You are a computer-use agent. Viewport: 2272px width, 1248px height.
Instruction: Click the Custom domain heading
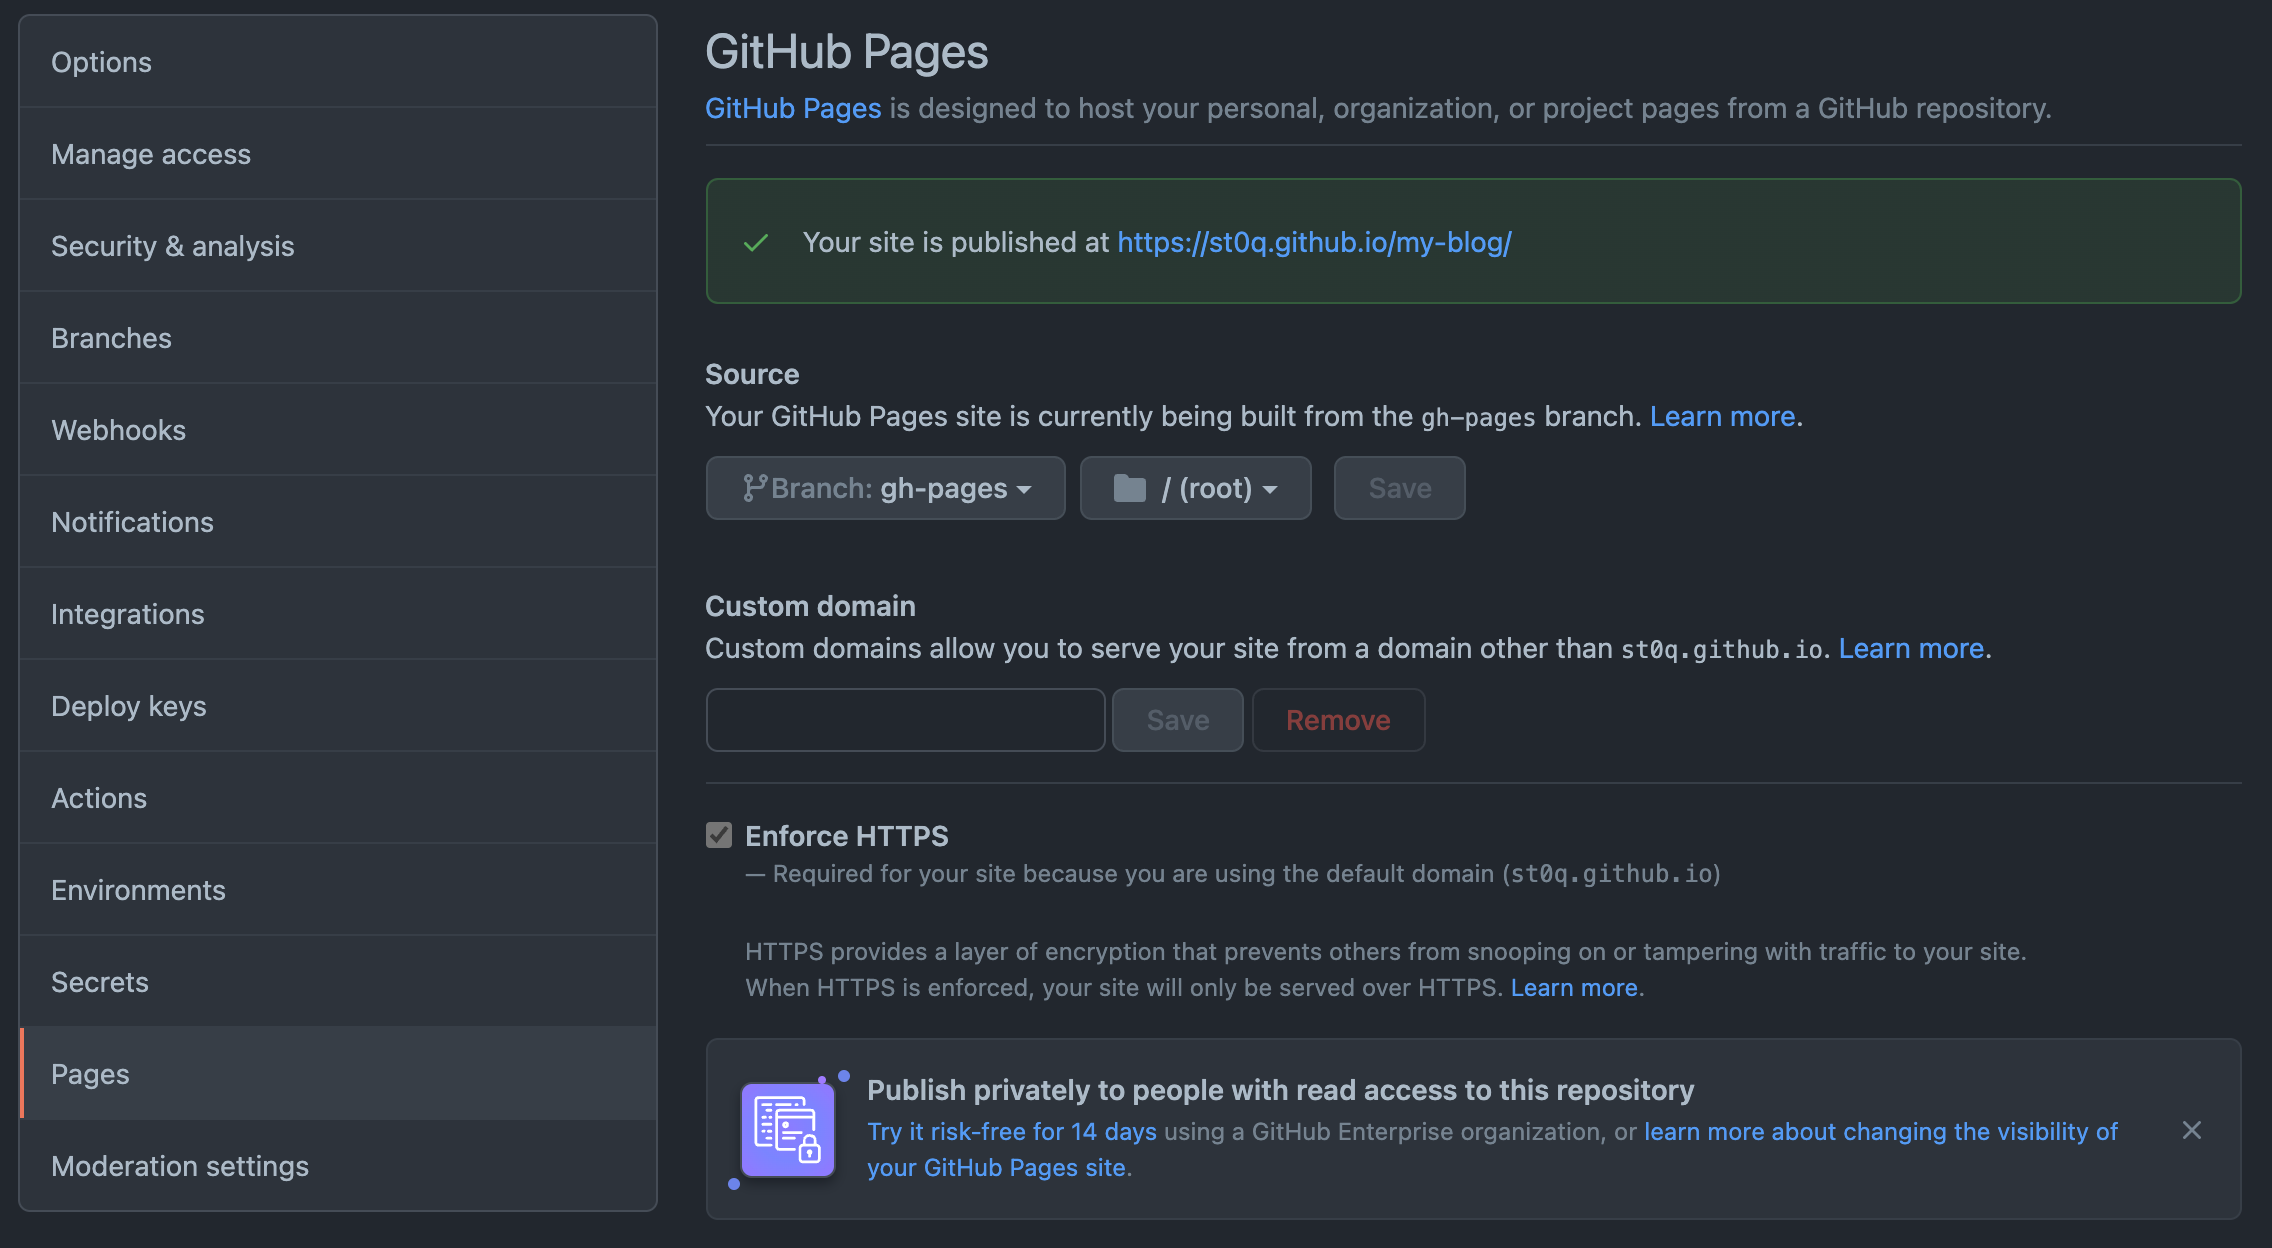[x=810, y=606]
